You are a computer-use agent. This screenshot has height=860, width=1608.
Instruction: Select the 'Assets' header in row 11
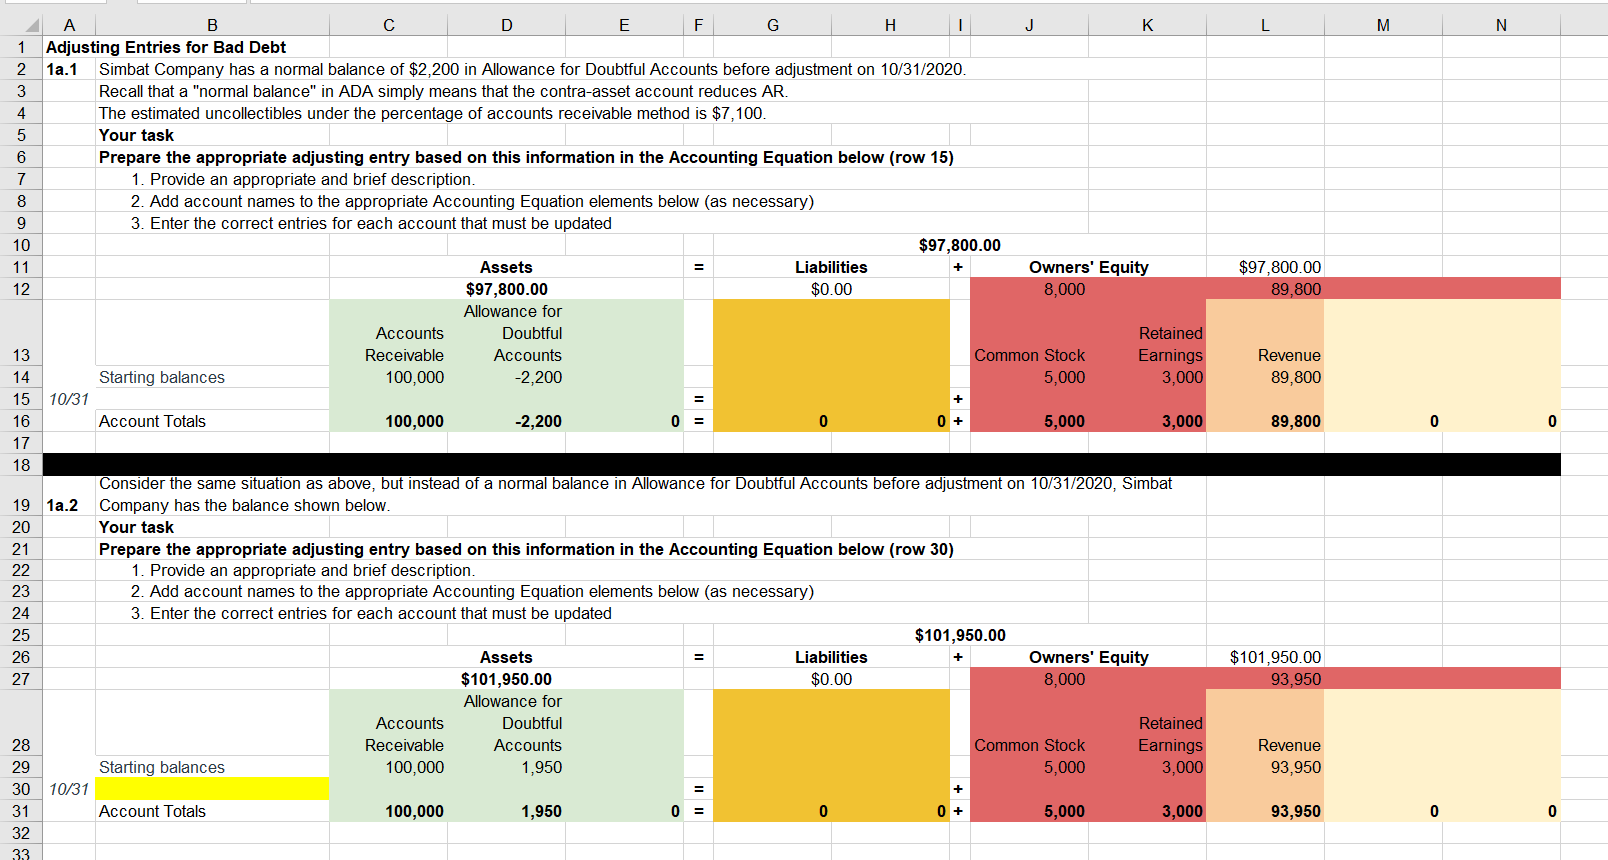pyautogui.click(x=506, y=267)
